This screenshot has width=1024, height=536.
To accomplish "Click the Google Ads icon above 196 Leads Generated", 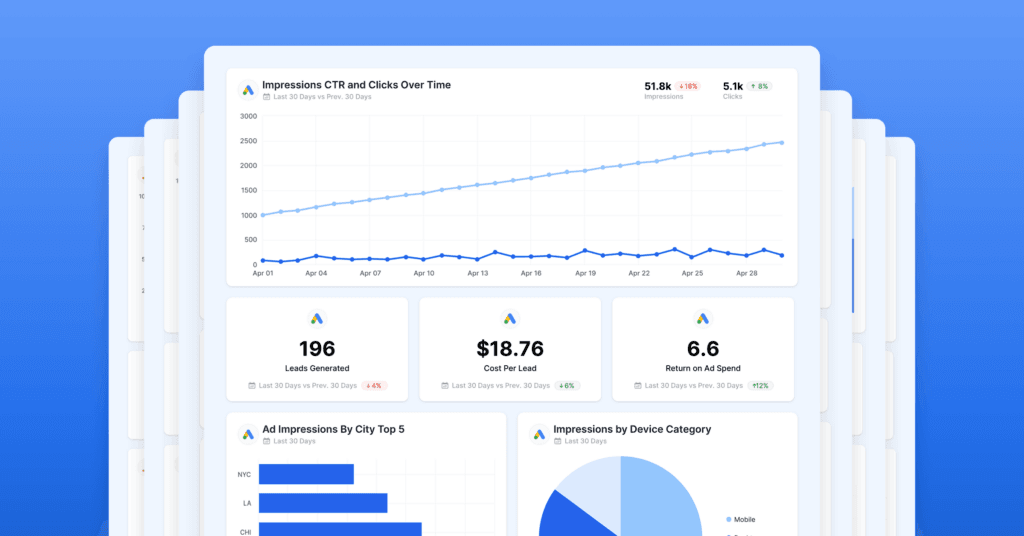I will (317, 319).
